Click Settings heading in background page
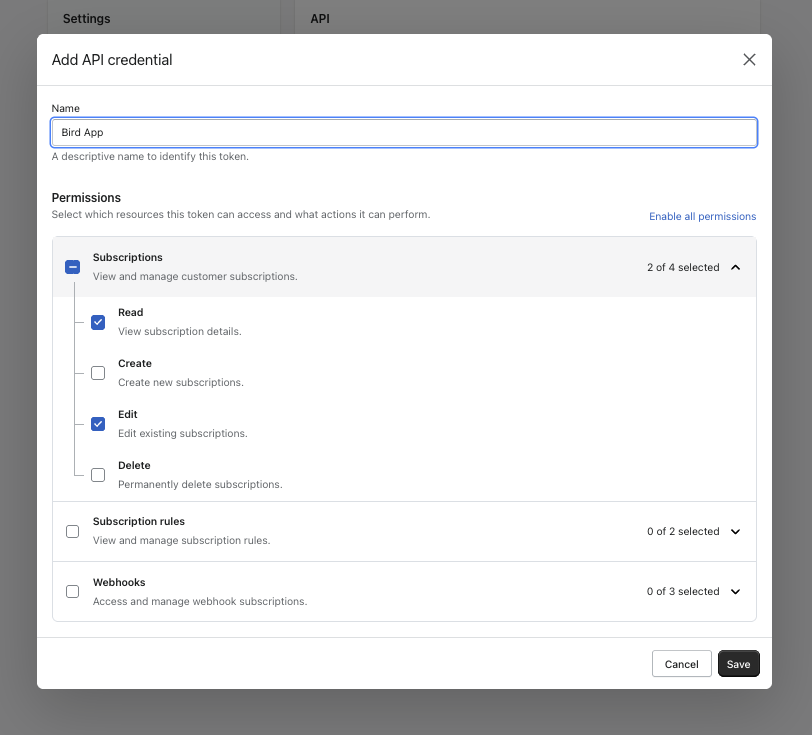The width and height of the screenshot is (812, 735). point(86,19)
